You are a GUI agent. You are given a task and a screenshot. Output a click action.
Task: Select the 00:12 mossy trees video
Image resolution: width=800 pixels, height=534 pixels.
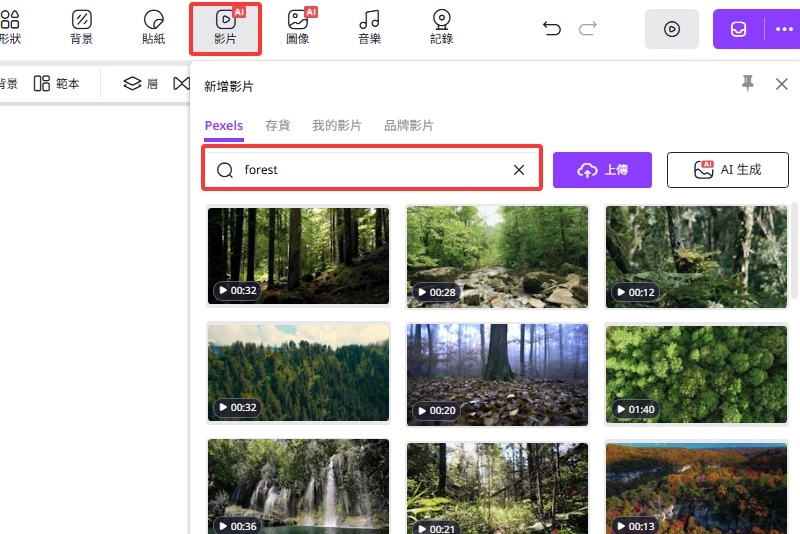696,257
